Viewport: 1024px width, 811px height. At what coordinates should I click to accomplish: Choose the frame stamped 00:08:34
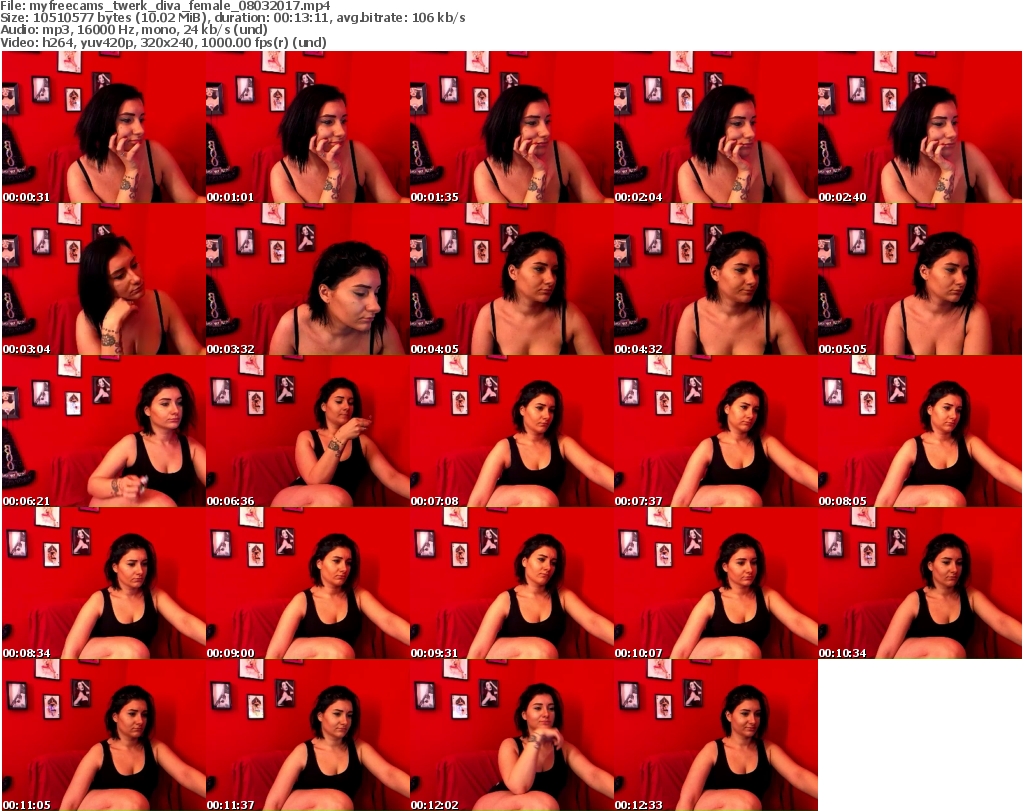click(x=104, y=583)
